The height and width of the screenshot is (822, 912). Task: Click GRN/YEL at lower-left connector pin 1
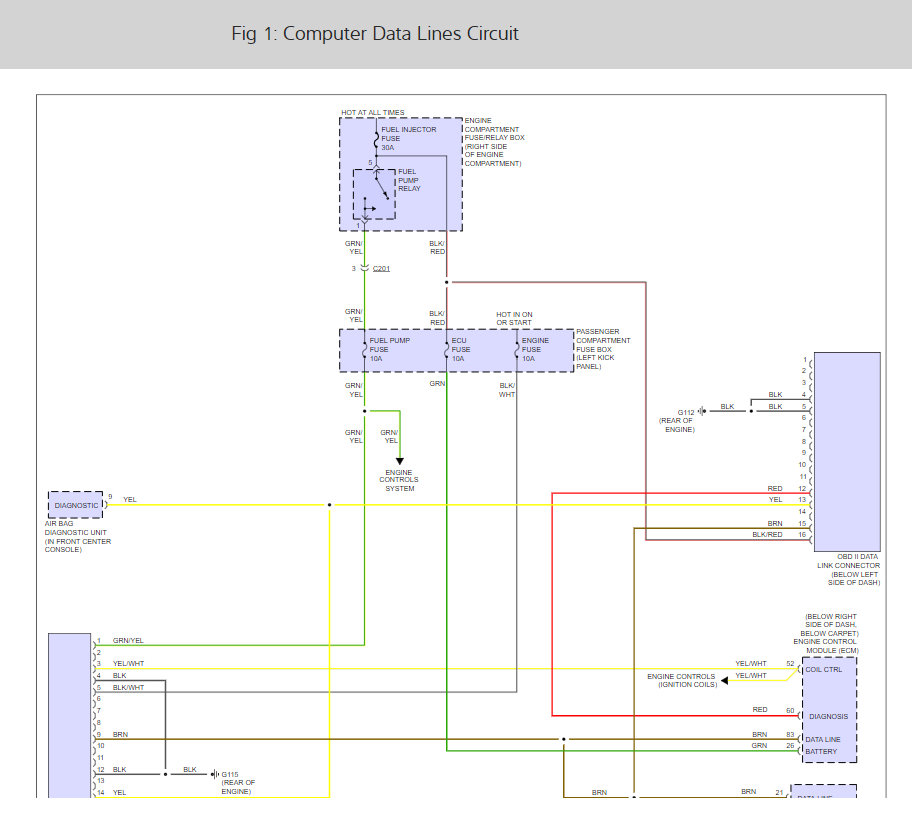click(x=128, y=640)
